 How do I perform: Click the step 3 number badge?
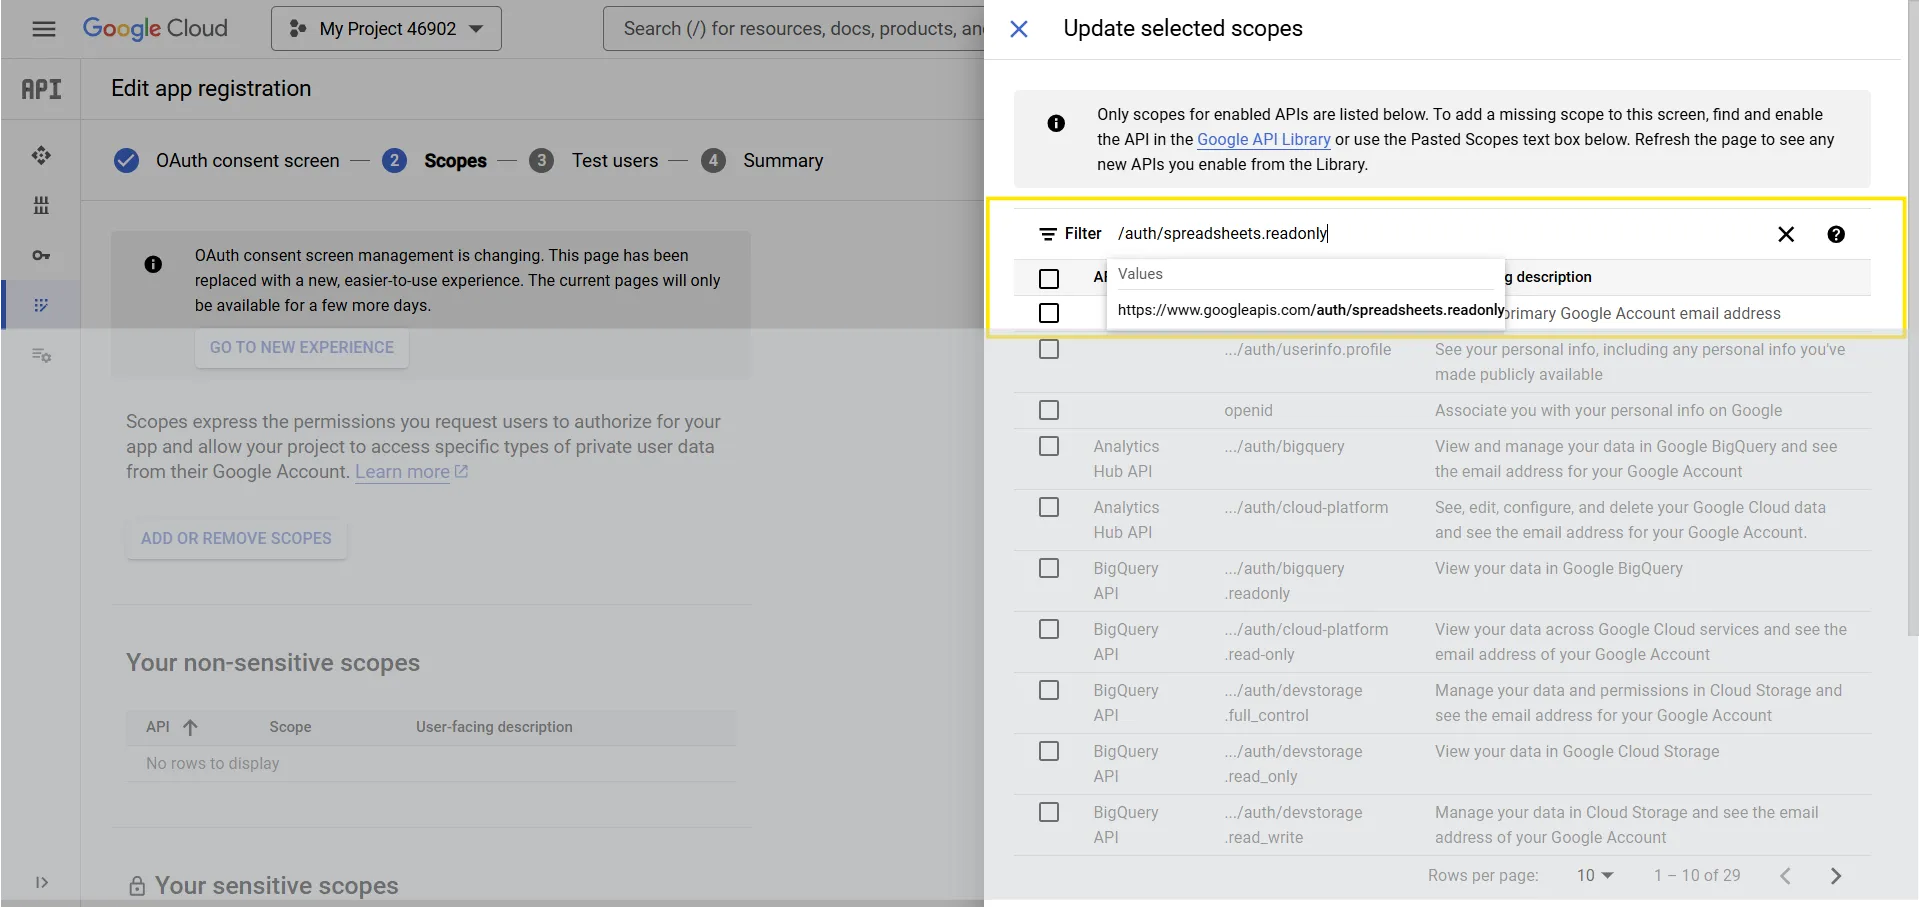pyautogui.click(x=541, y=161)
